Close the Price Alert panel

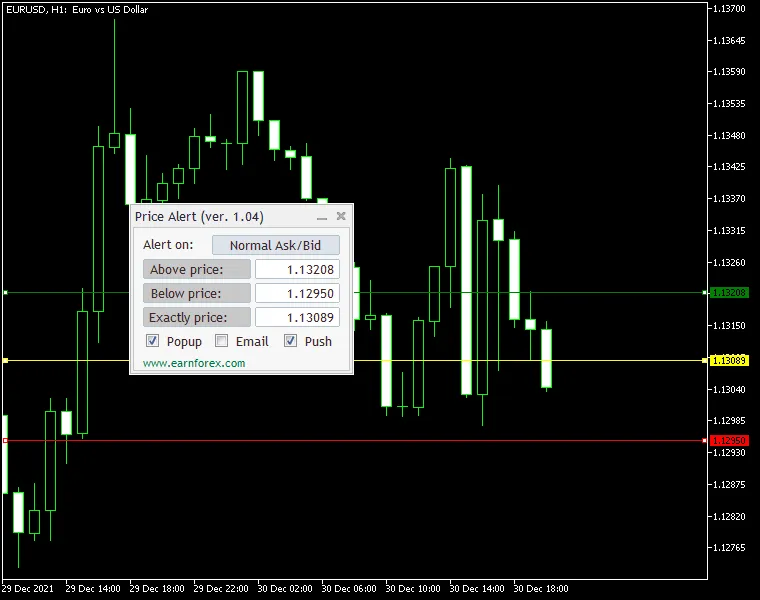341,216
